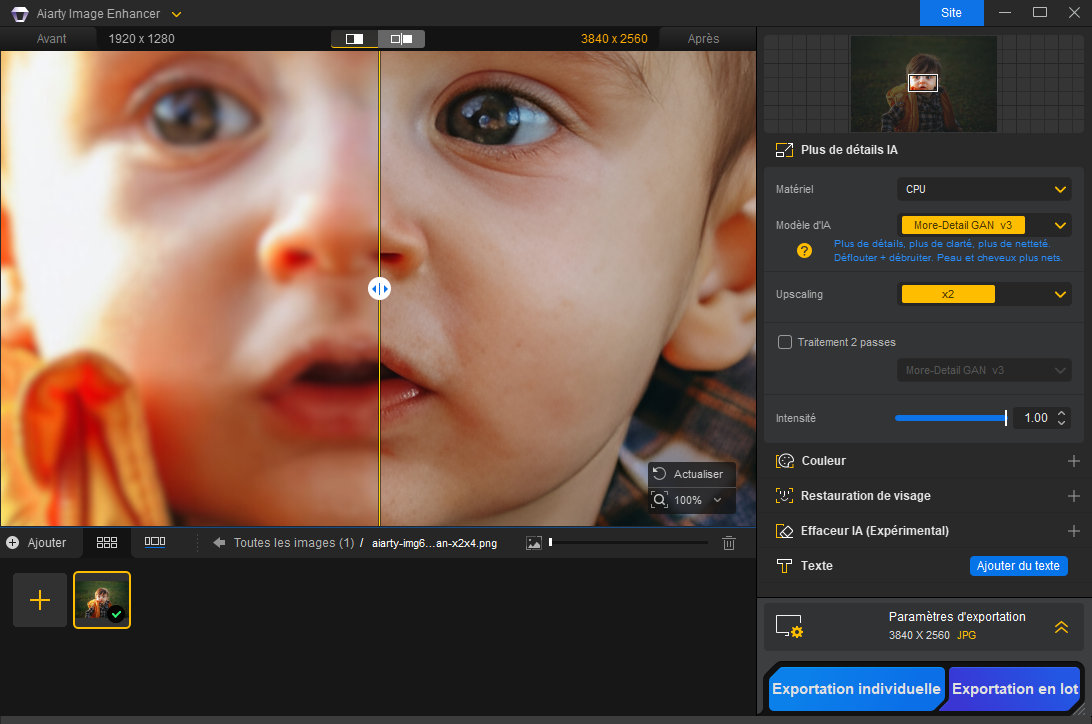
Task: Open the Upscaling x2 dropdown
Action: 984,295
